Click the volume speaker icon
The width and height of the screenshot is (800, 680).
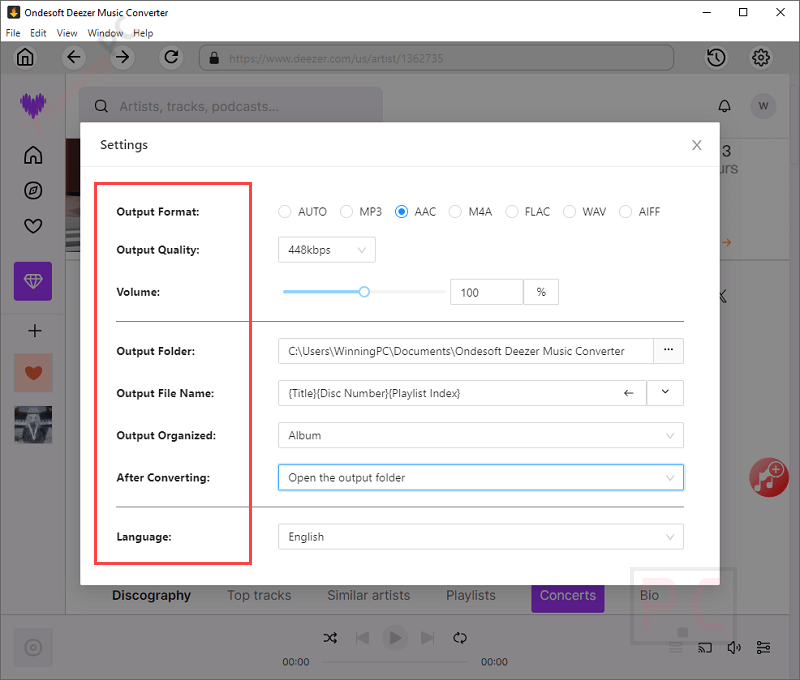click(x=734, y=648)
